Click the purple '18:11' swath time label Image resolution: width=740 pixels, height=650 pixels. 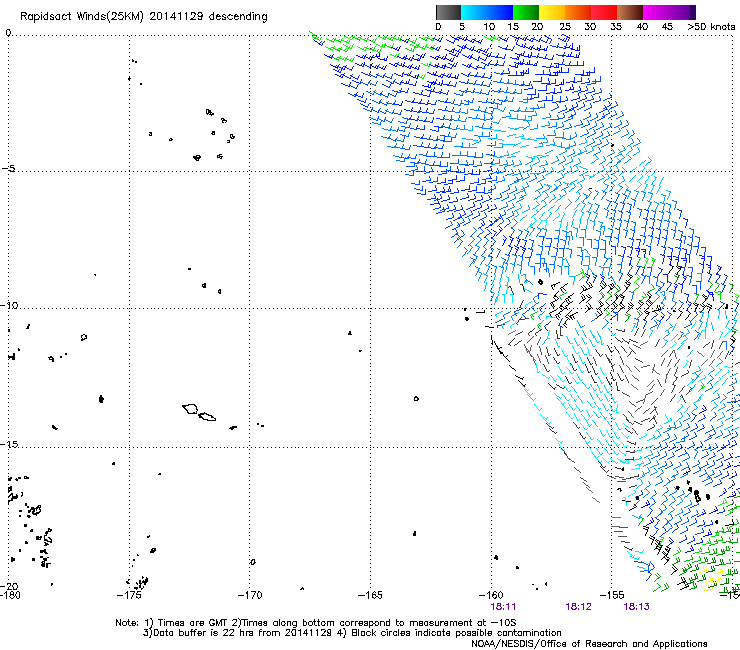(x=504, y=607)
